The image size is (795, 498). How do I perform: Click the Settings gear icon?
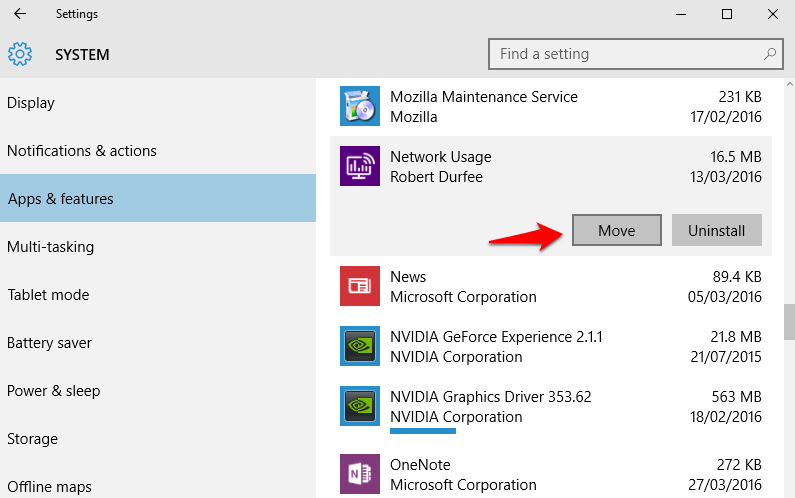[x=20, y=54]
